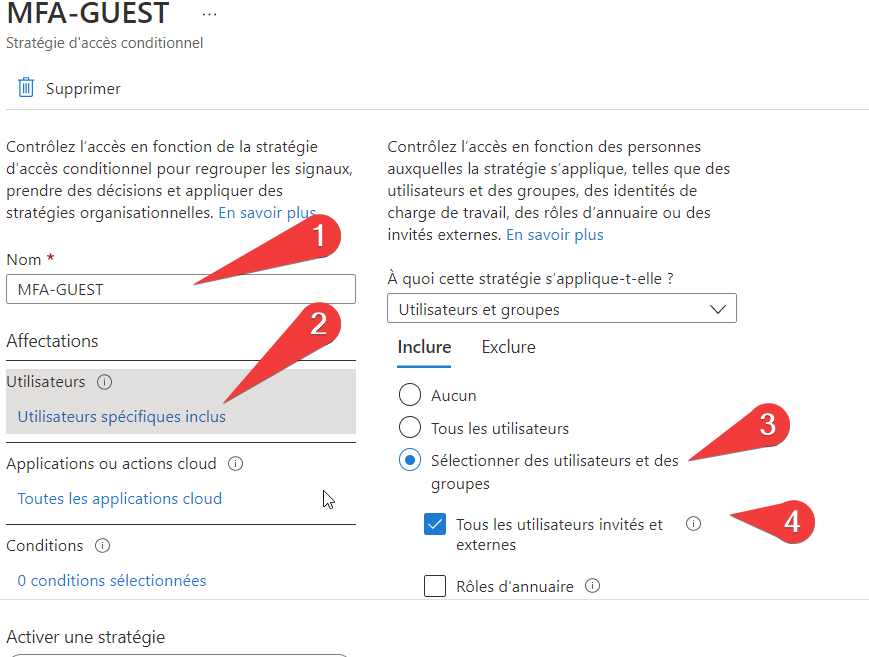This screenshot has width=869, height=657.
Task: Open the ellipsis menu beside MFA-GUEST title
Action: point(209,14)
